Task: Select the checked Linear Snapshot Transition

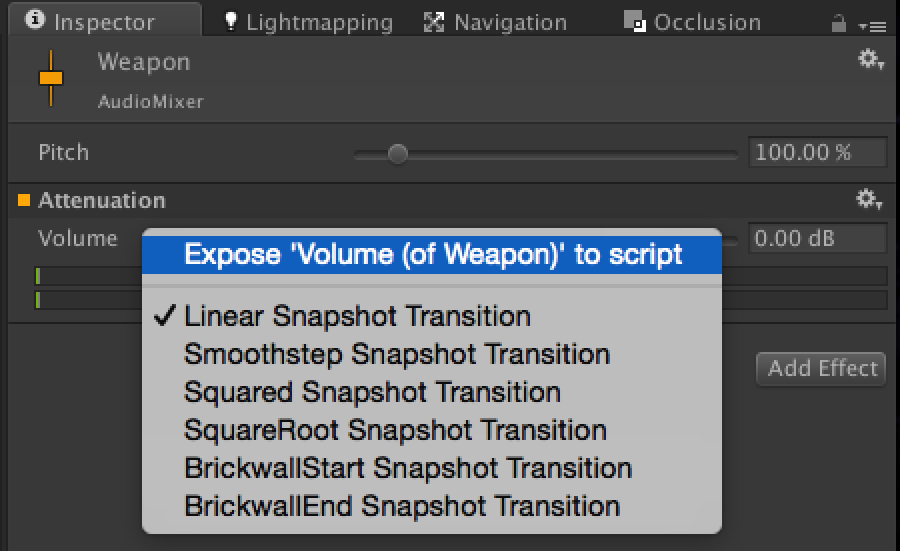Action: click(x=357, y=316)
